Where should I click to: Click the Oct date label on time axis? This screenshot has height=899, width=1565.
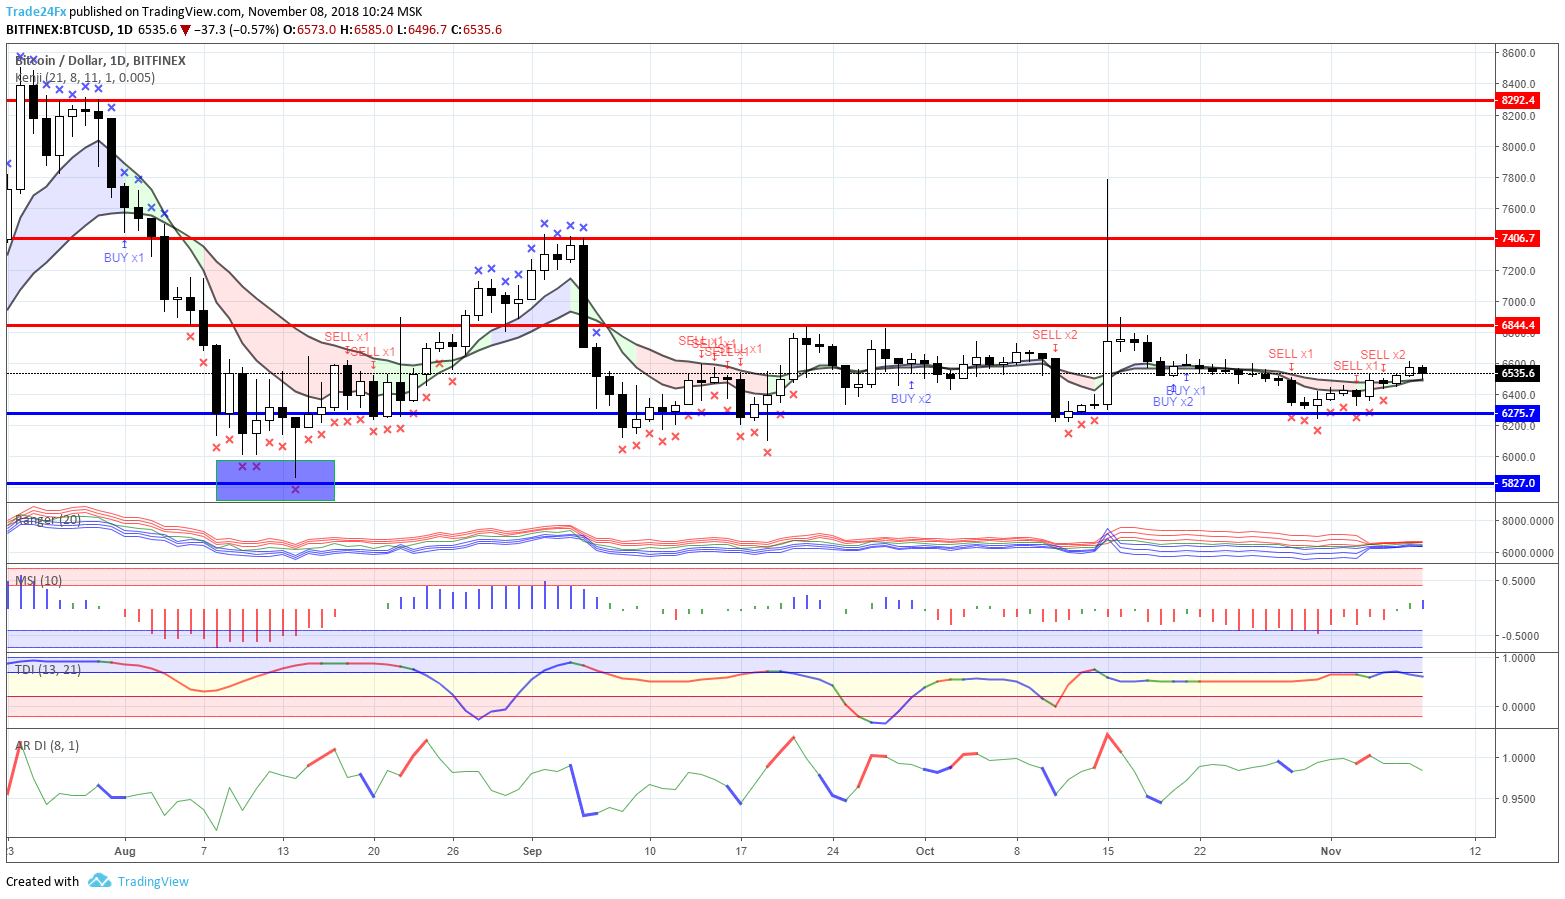coord(925,851)
